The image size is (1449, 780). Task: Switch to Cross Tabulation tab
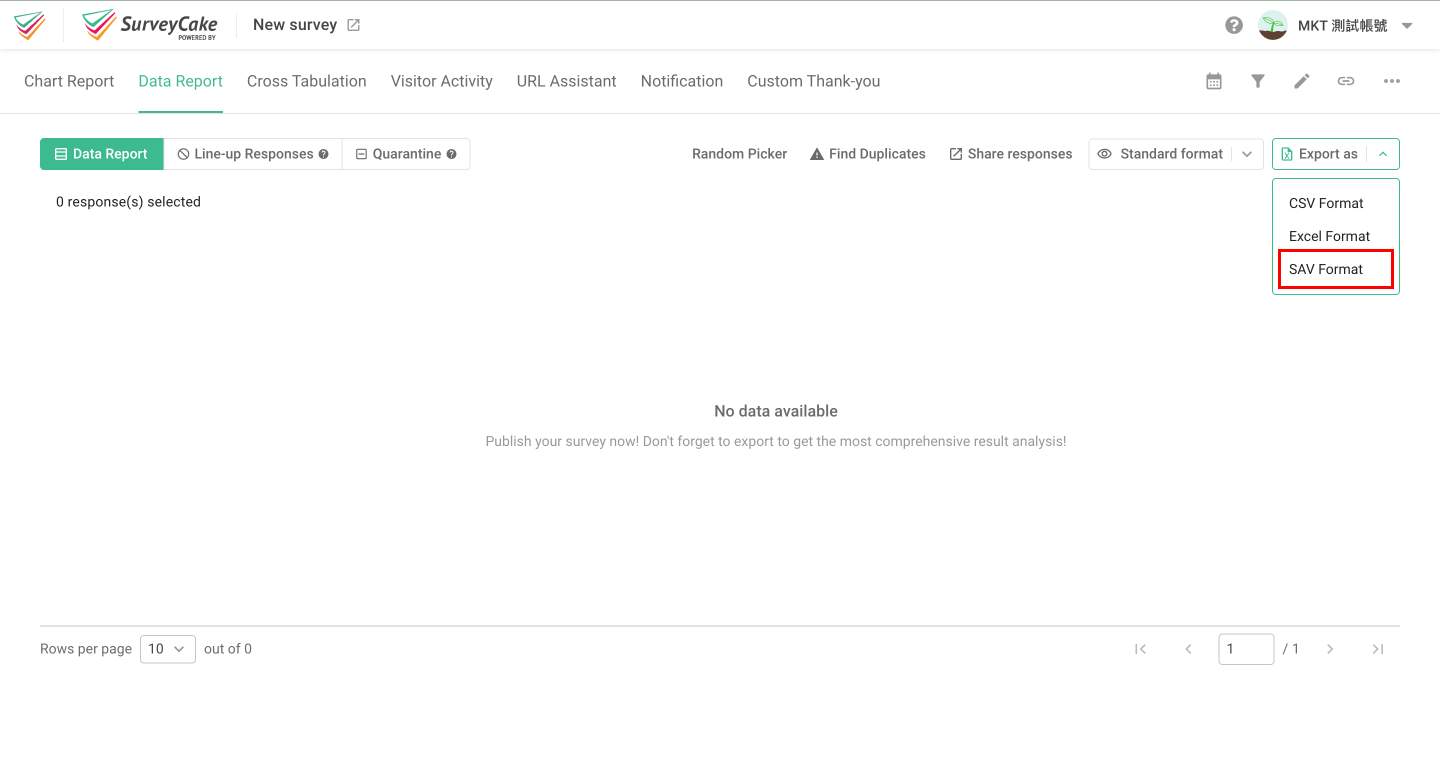click(306, 82)
